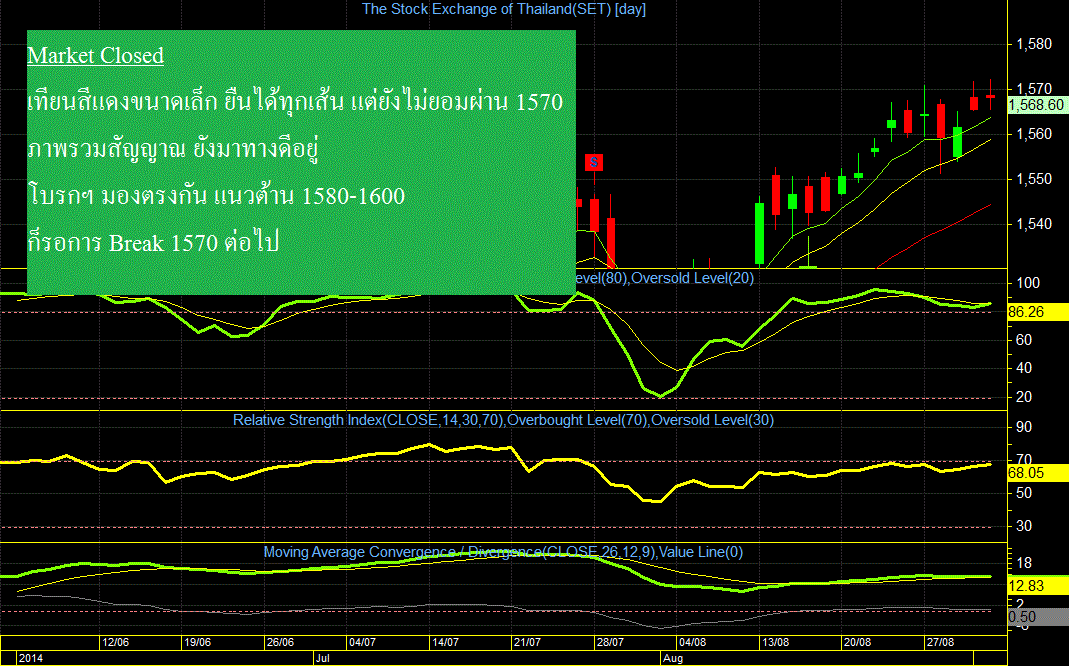Click the price axis label 1,570
1069x666 pixels.
pos(1034,89)
